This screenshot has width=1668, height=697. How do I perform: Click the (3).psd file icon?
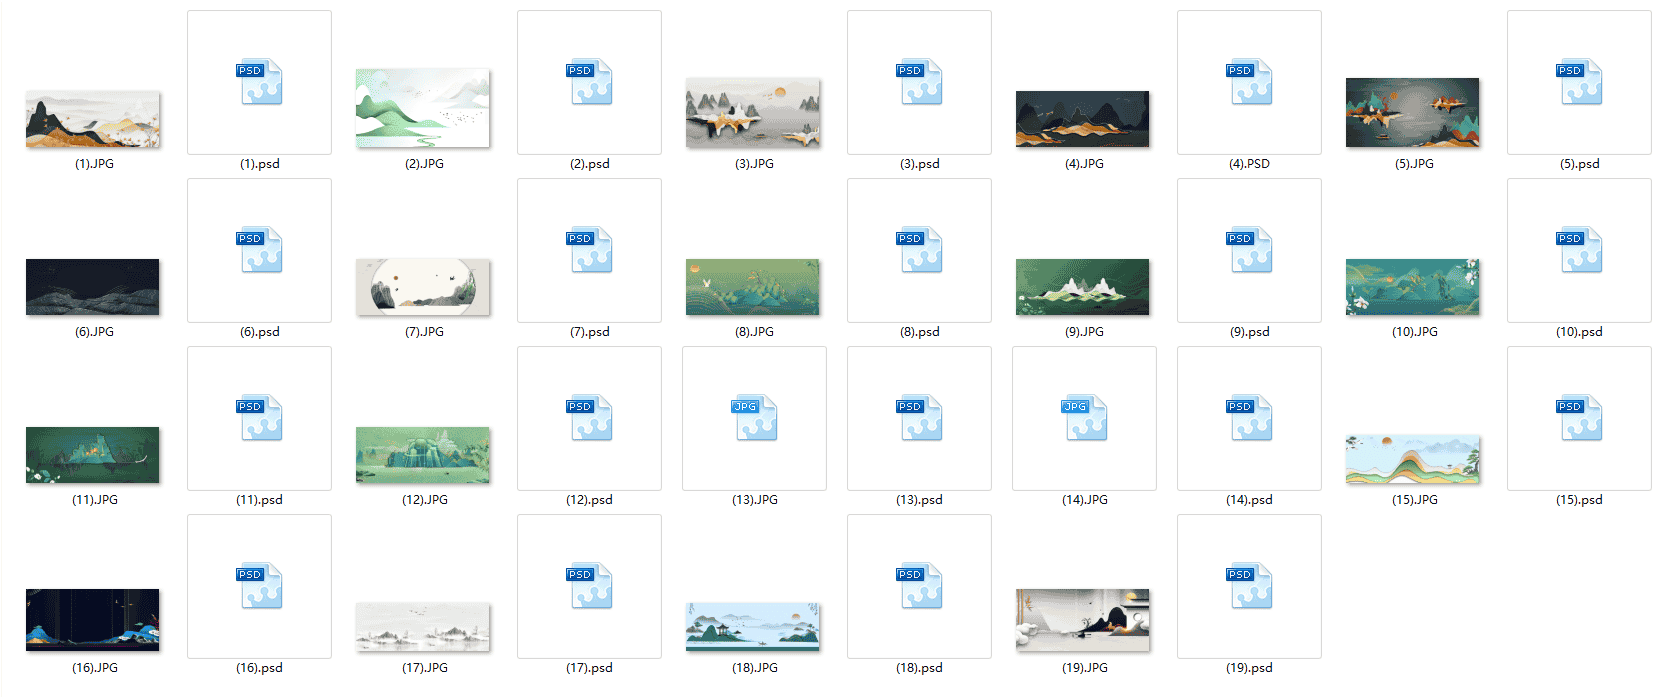click(919, 82)
